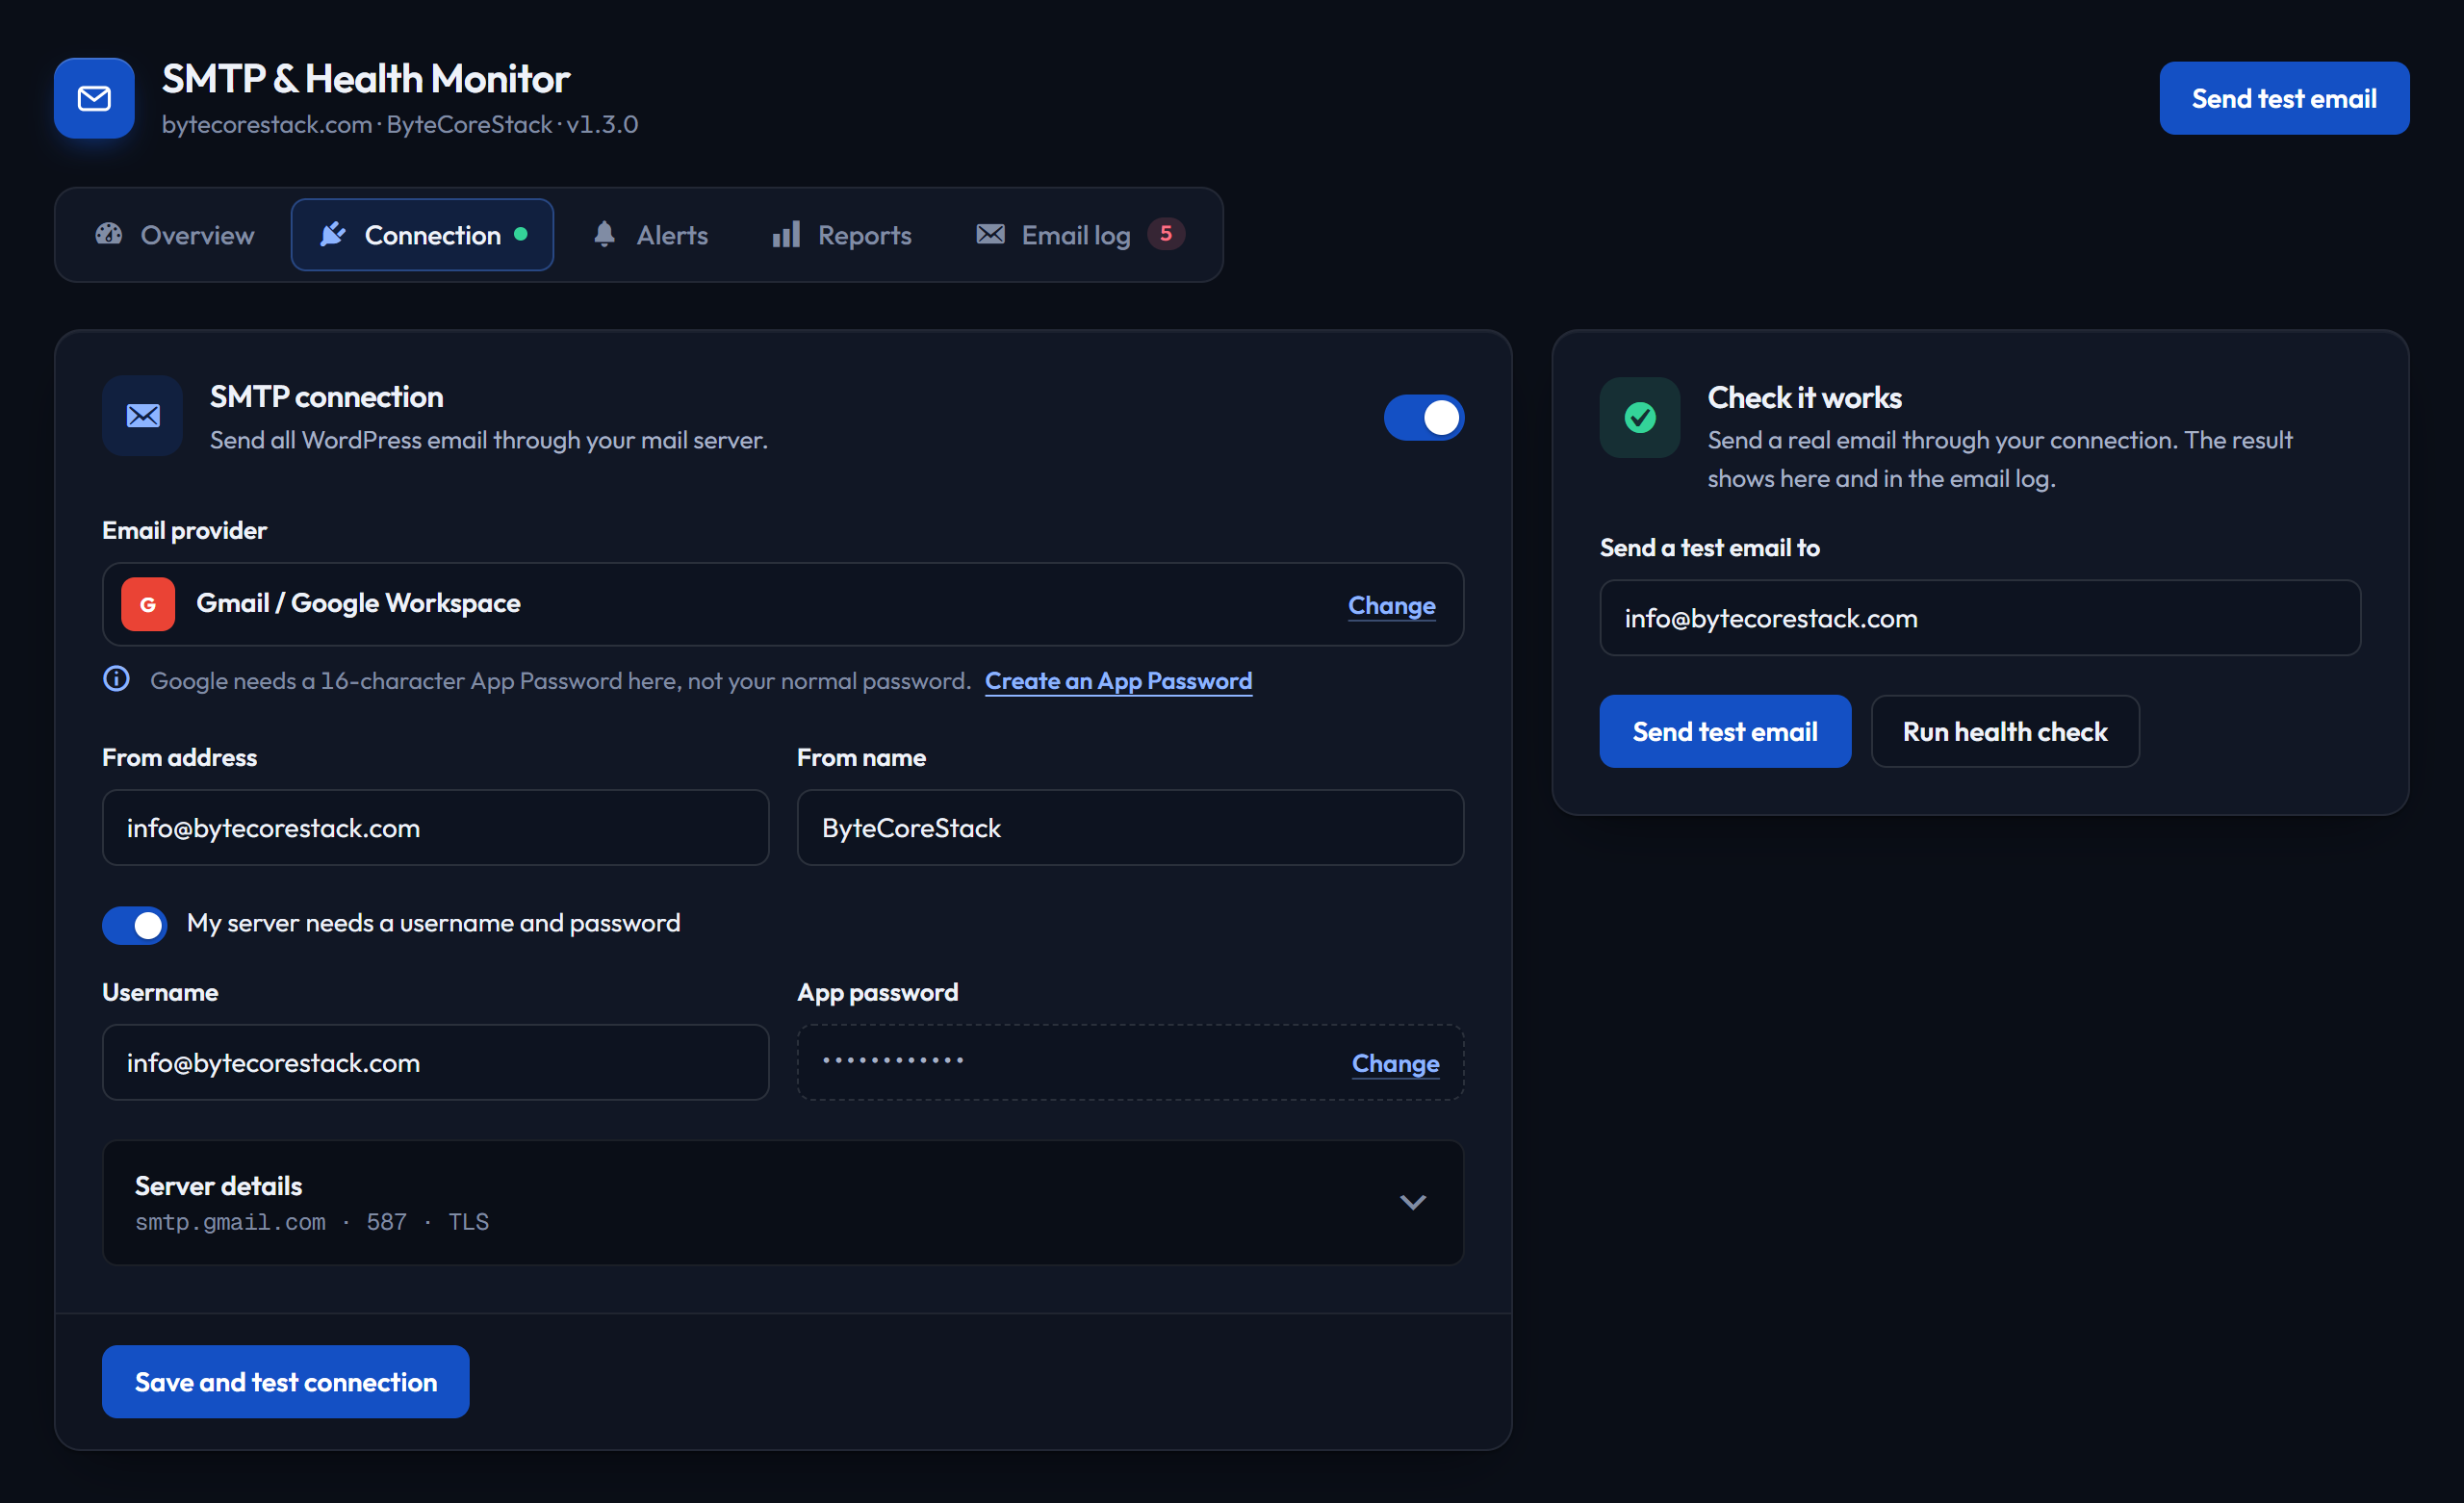Click the 'Email provider' label
Viewport: 2464px width, 1503px height.
coord(184,530)
